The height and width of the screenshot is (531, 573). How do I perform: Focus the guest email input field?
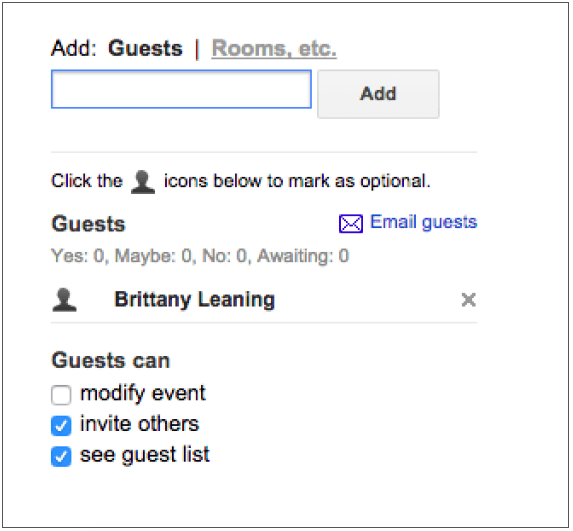click(181, 89)
